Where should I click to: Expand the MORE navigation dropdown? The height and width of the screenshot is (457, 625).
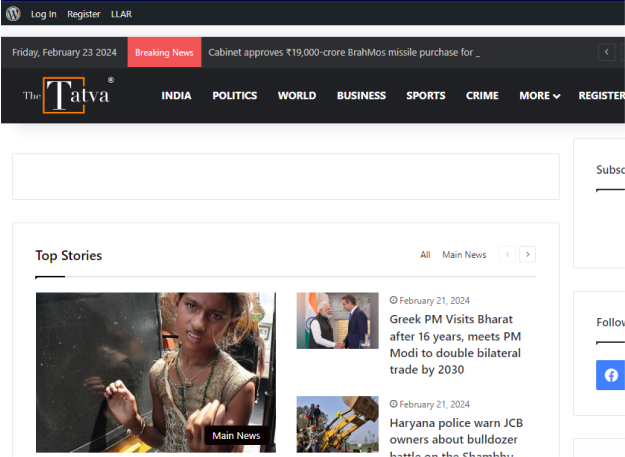539,96
